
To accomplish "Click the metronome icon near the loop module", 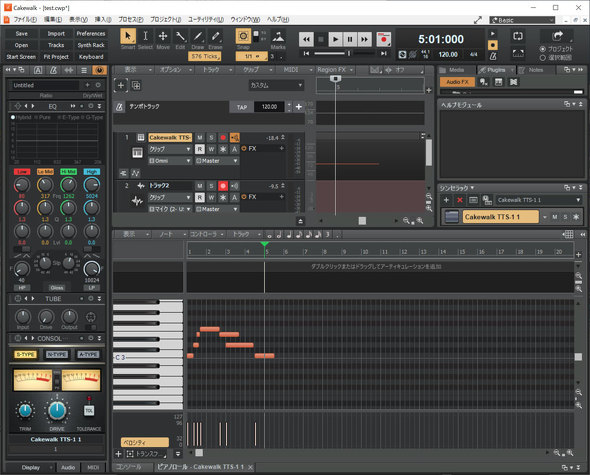I will tap(493, 56).
